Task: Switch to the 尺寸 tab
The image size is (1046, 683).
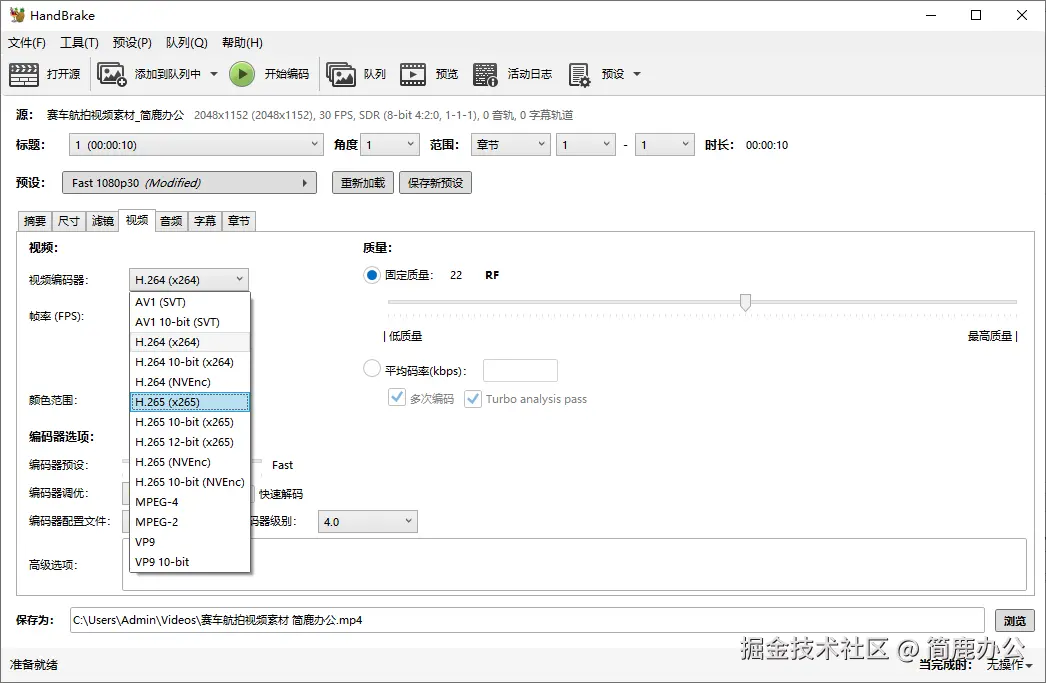Action: point(69,221)
